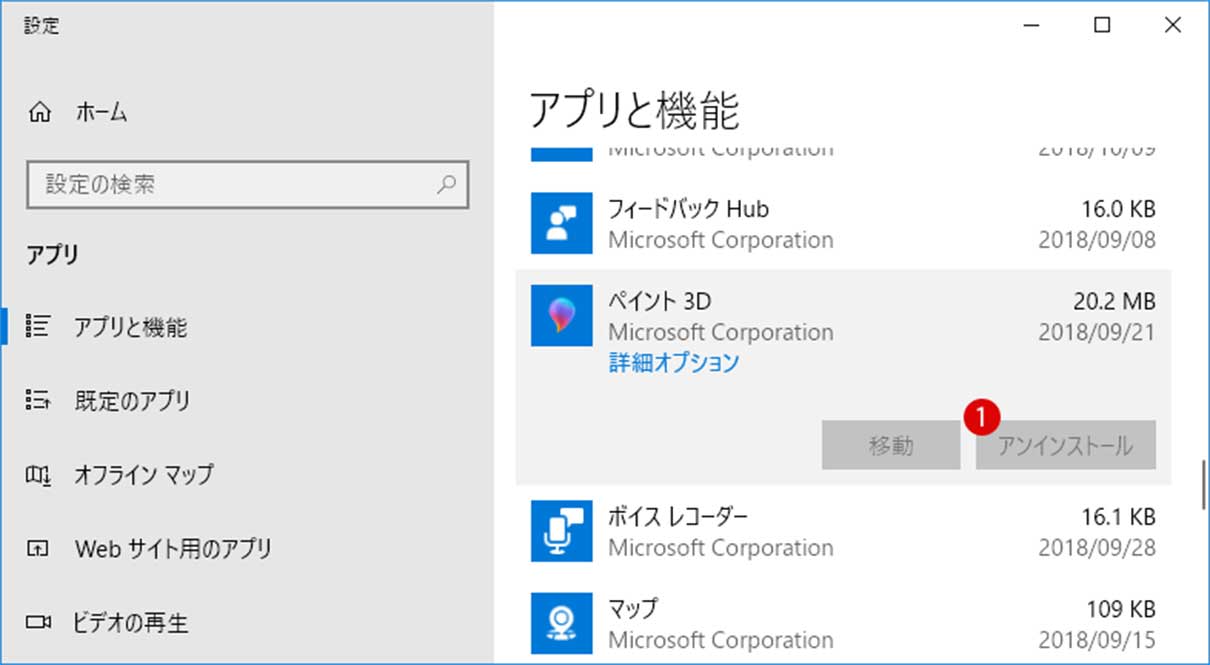Click the アプリと機能 list icon in sidebar
1210x665 pixels.
[40, 327]
